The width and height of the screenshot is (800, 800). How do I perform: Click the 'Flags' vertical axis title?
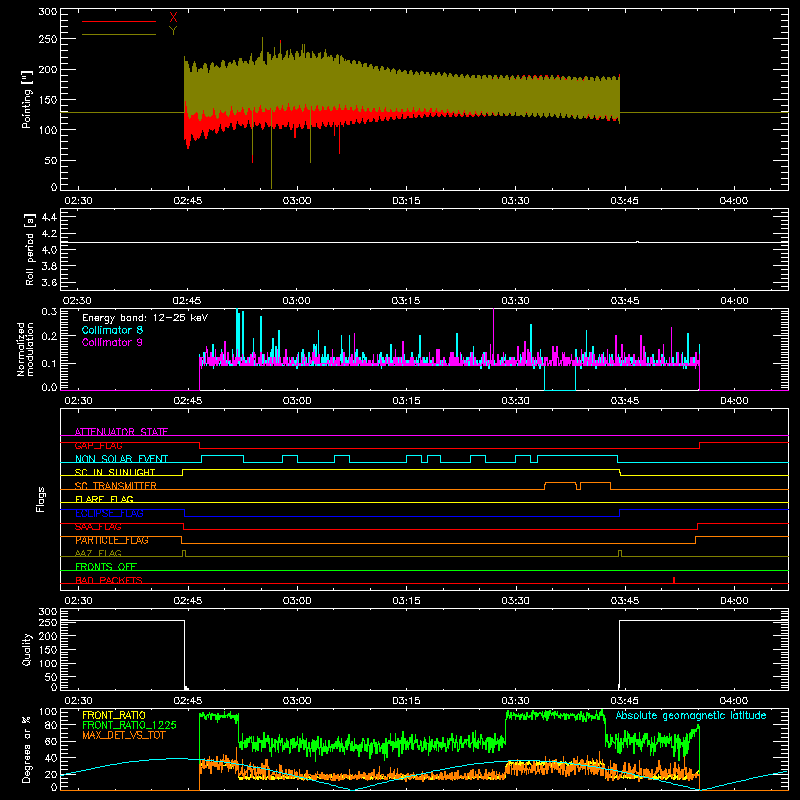tap(41, 499)
